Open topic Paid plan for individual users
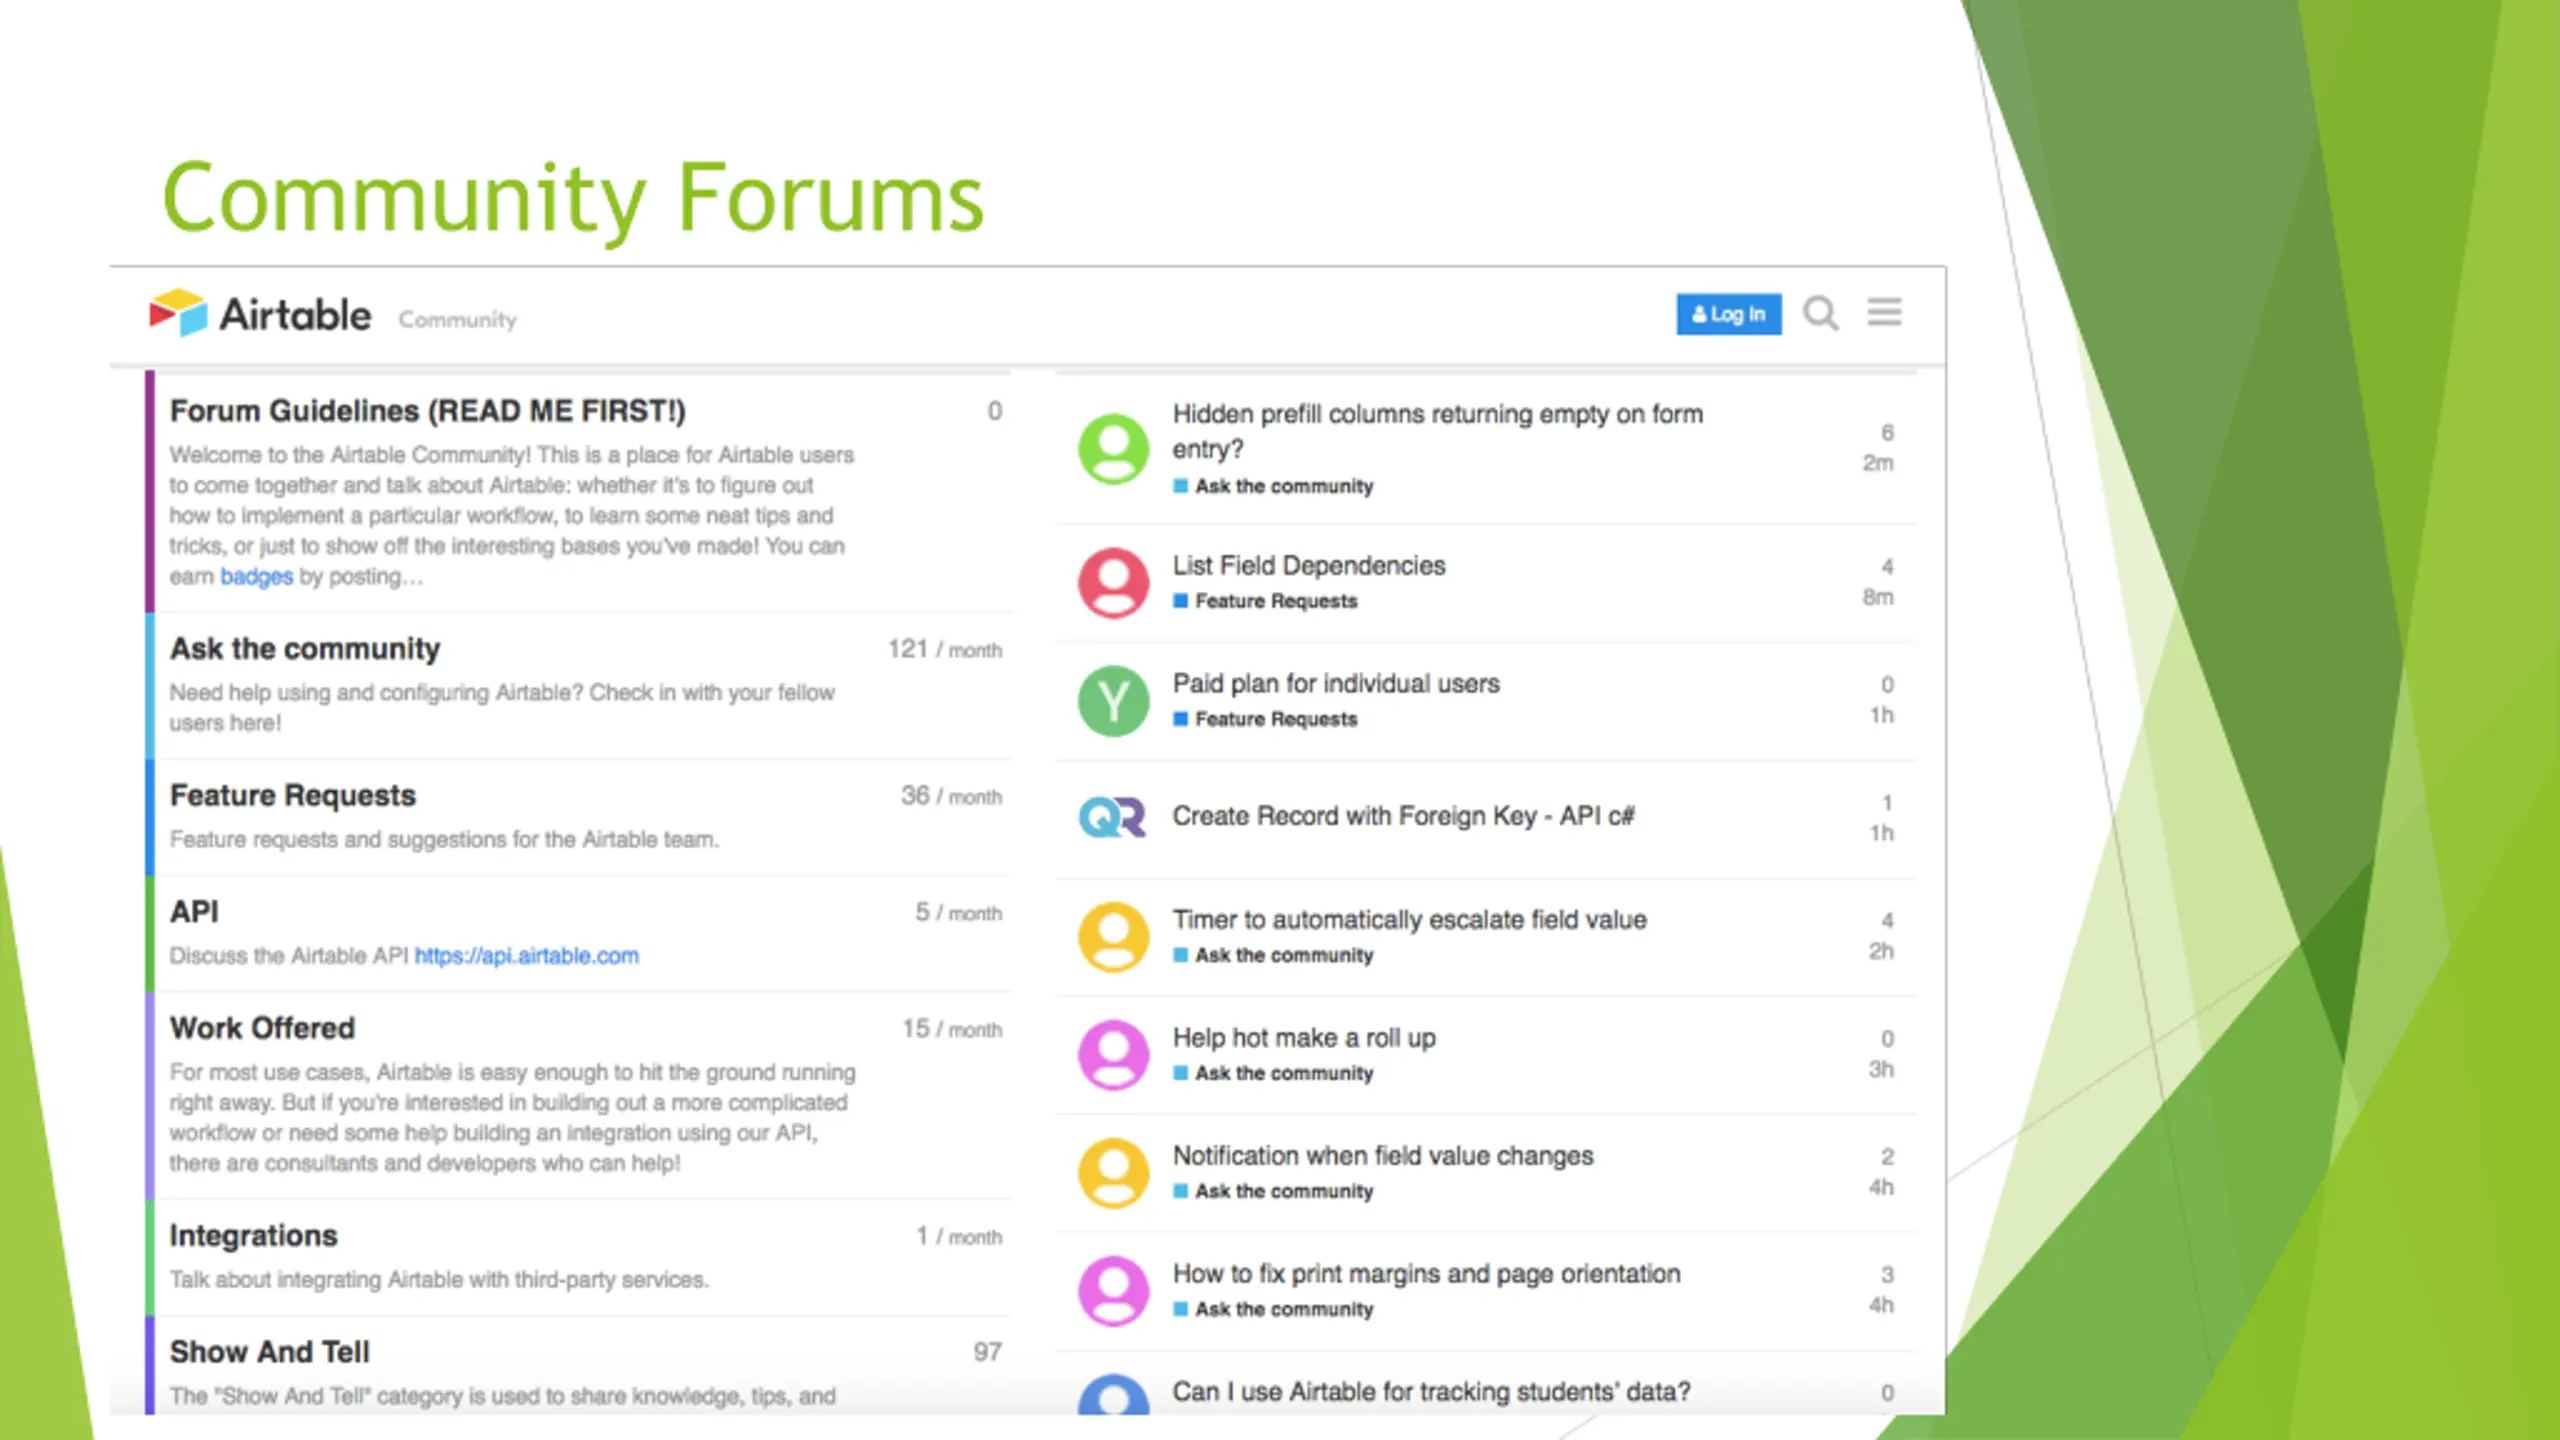Screen dimensions: 2560x1440 [x=1335, y=684]
